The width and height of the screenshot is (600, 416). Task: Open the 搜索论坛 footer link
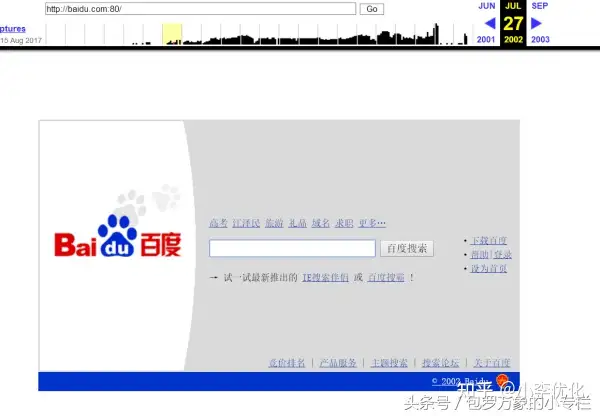440,362
